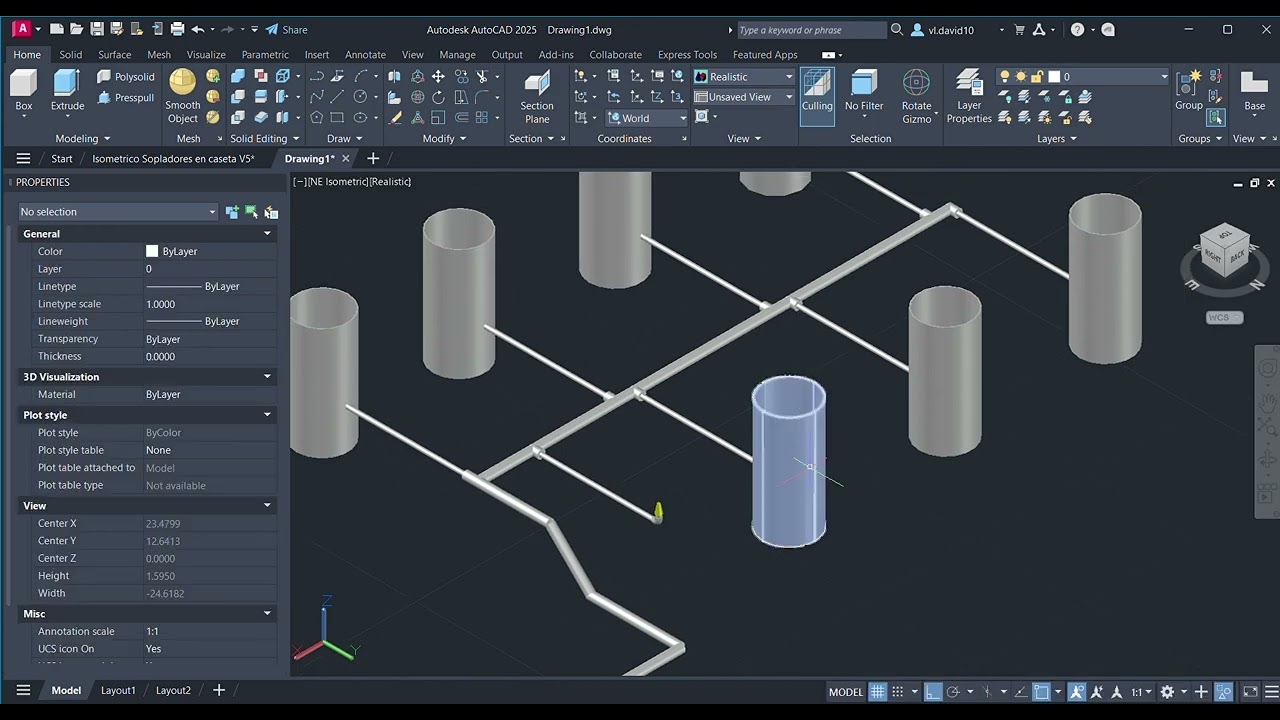The width and height of the screenshot is (1280, 720).
Task: Toggle PICKADD mode in Properties panel
Action: tap(232, 212)
